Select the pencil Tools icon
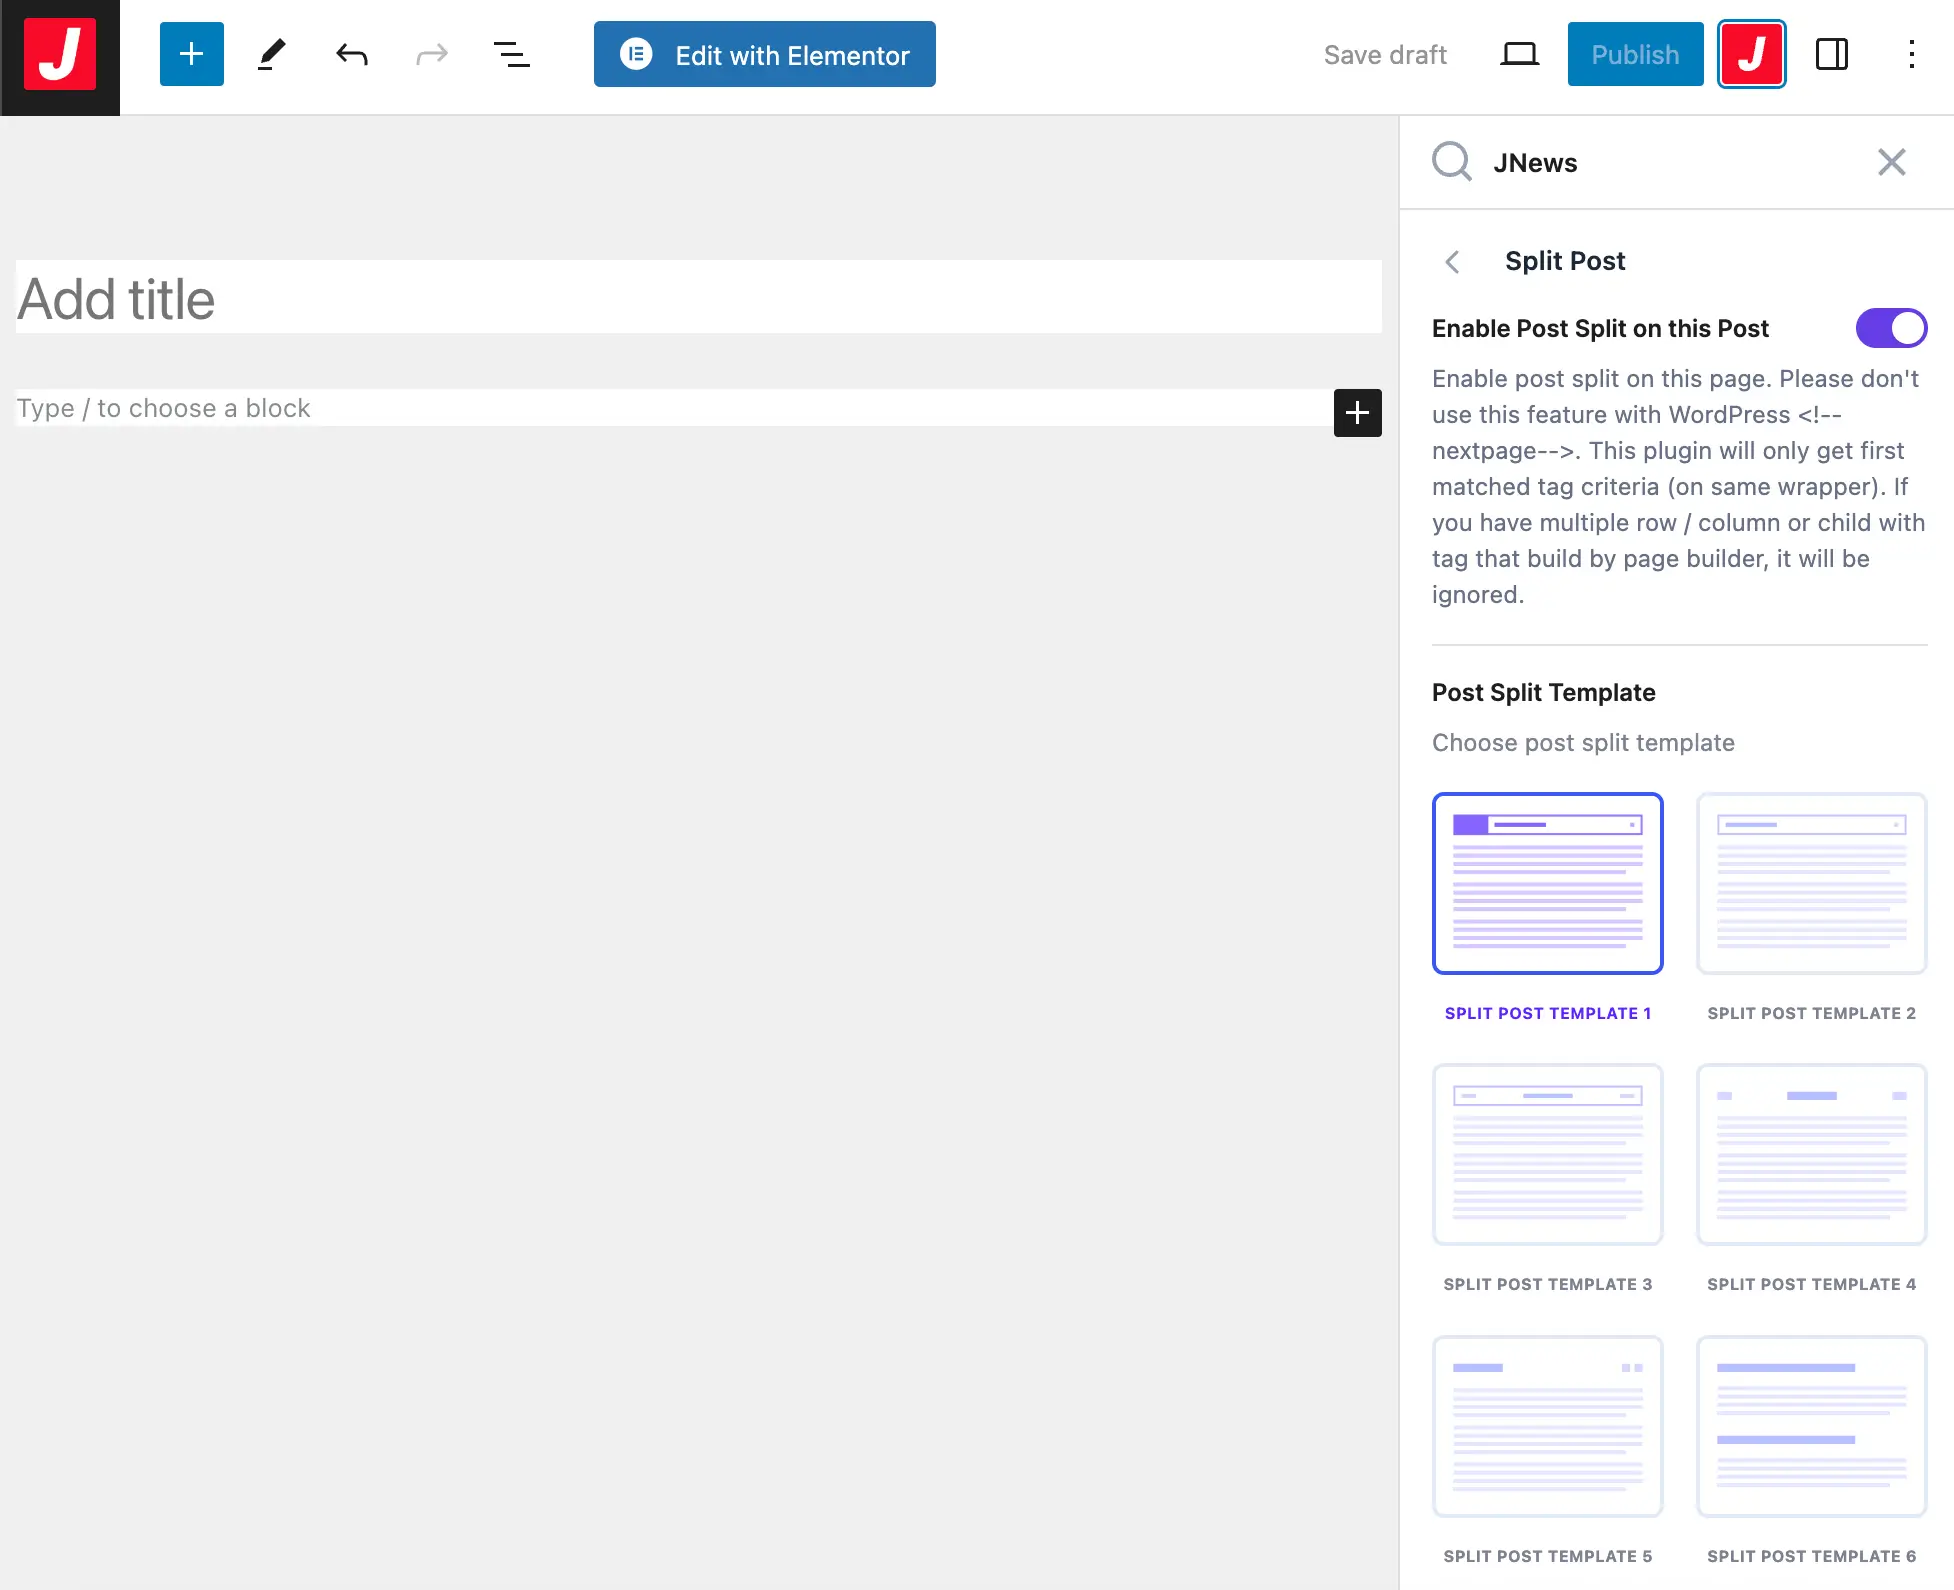 271,54
